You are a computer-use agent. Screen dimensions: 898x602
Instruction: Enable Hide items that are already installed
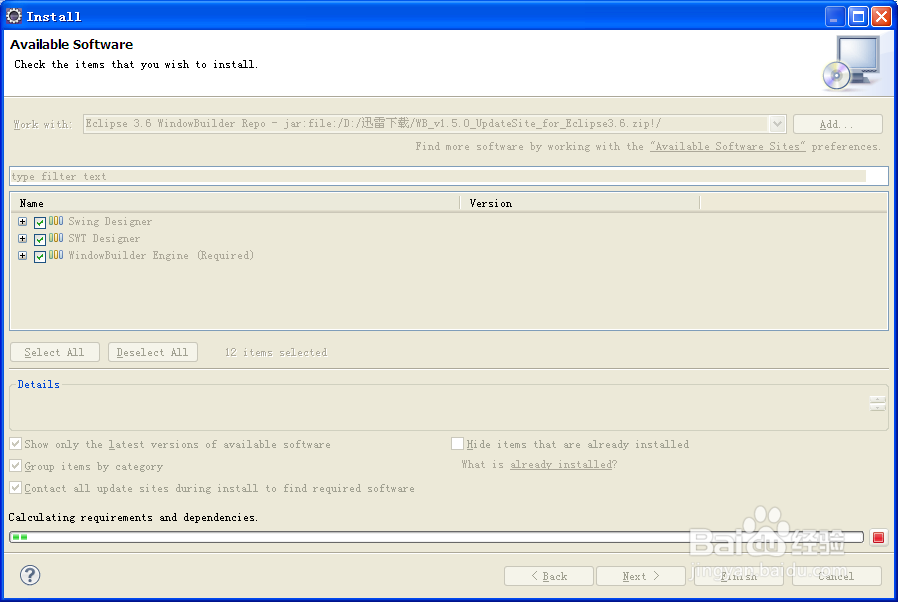pos(457,444)
